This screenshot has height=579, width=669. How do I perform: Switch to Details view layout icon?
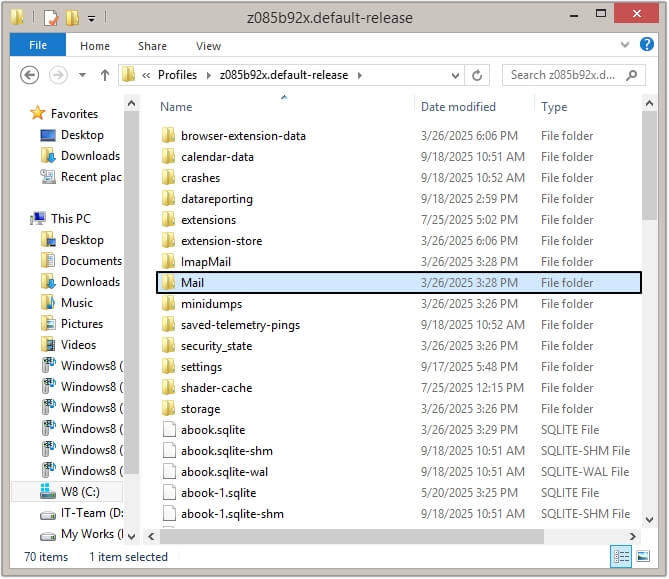[x=620, y=557]
